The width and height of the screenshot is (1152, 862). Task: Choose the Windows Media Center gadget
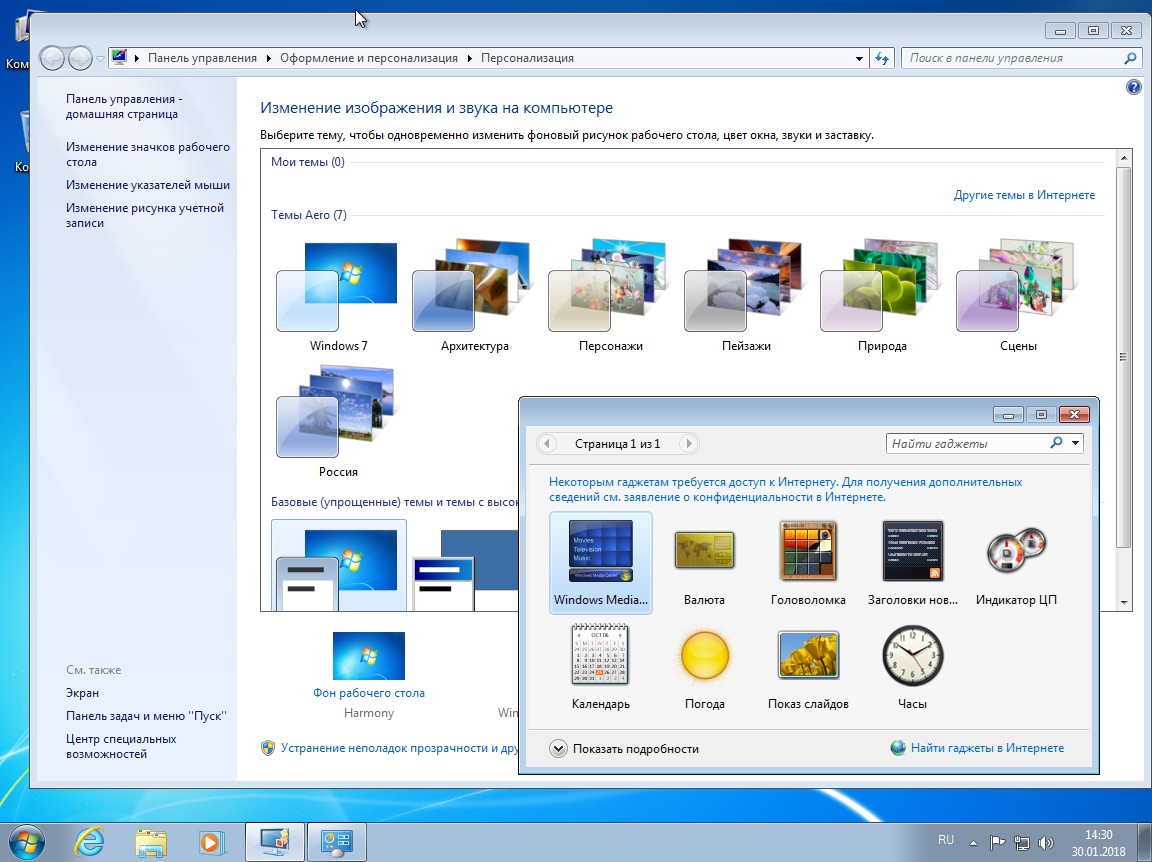click(x=600, y=563)
